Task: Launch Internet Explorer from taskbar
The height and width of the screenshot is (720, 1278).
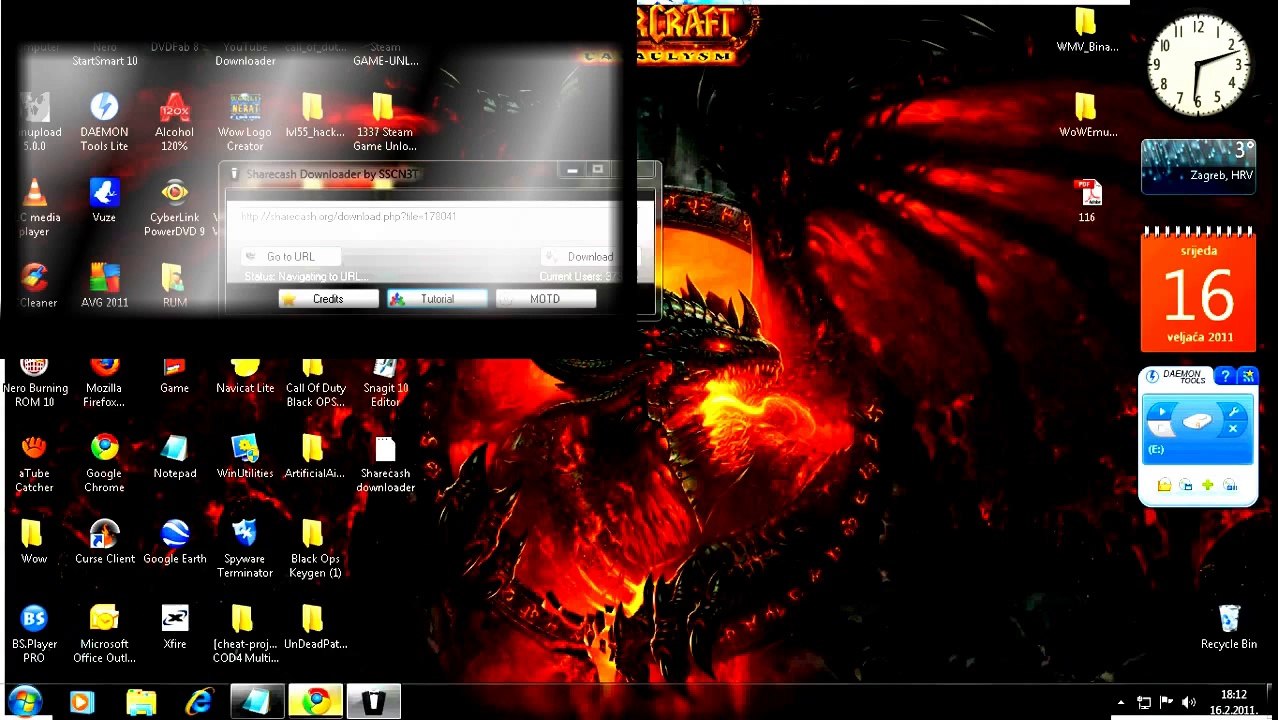Action: click(x=199, y=702)
